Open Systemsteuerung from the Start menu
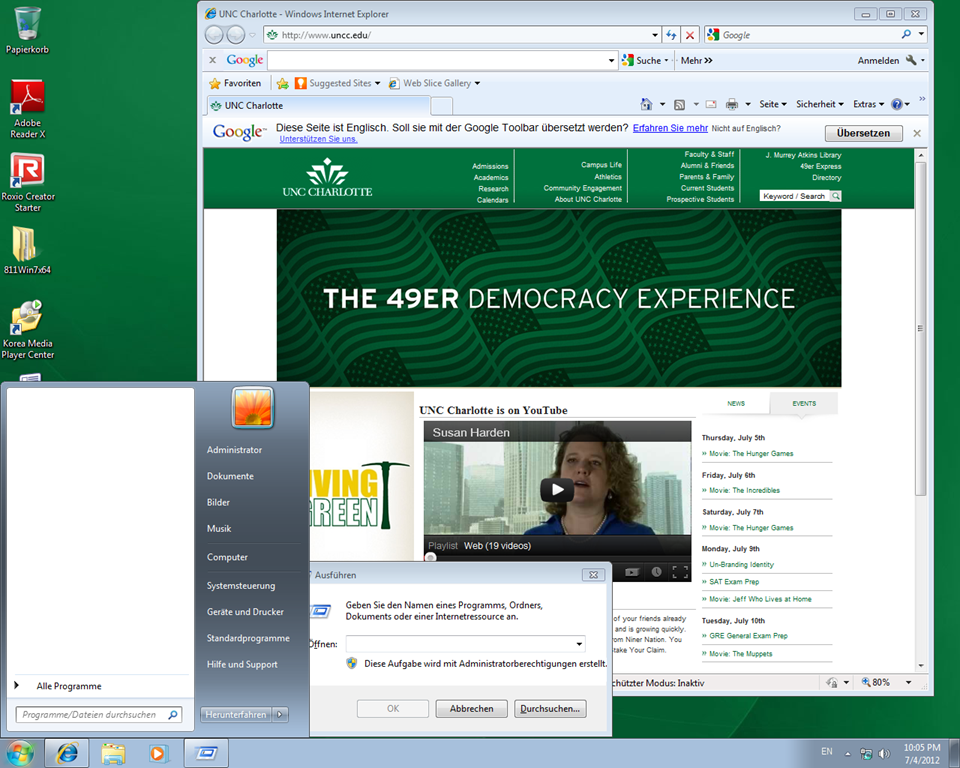This screenshot has width=960, height=768. [x=241, y=586]
